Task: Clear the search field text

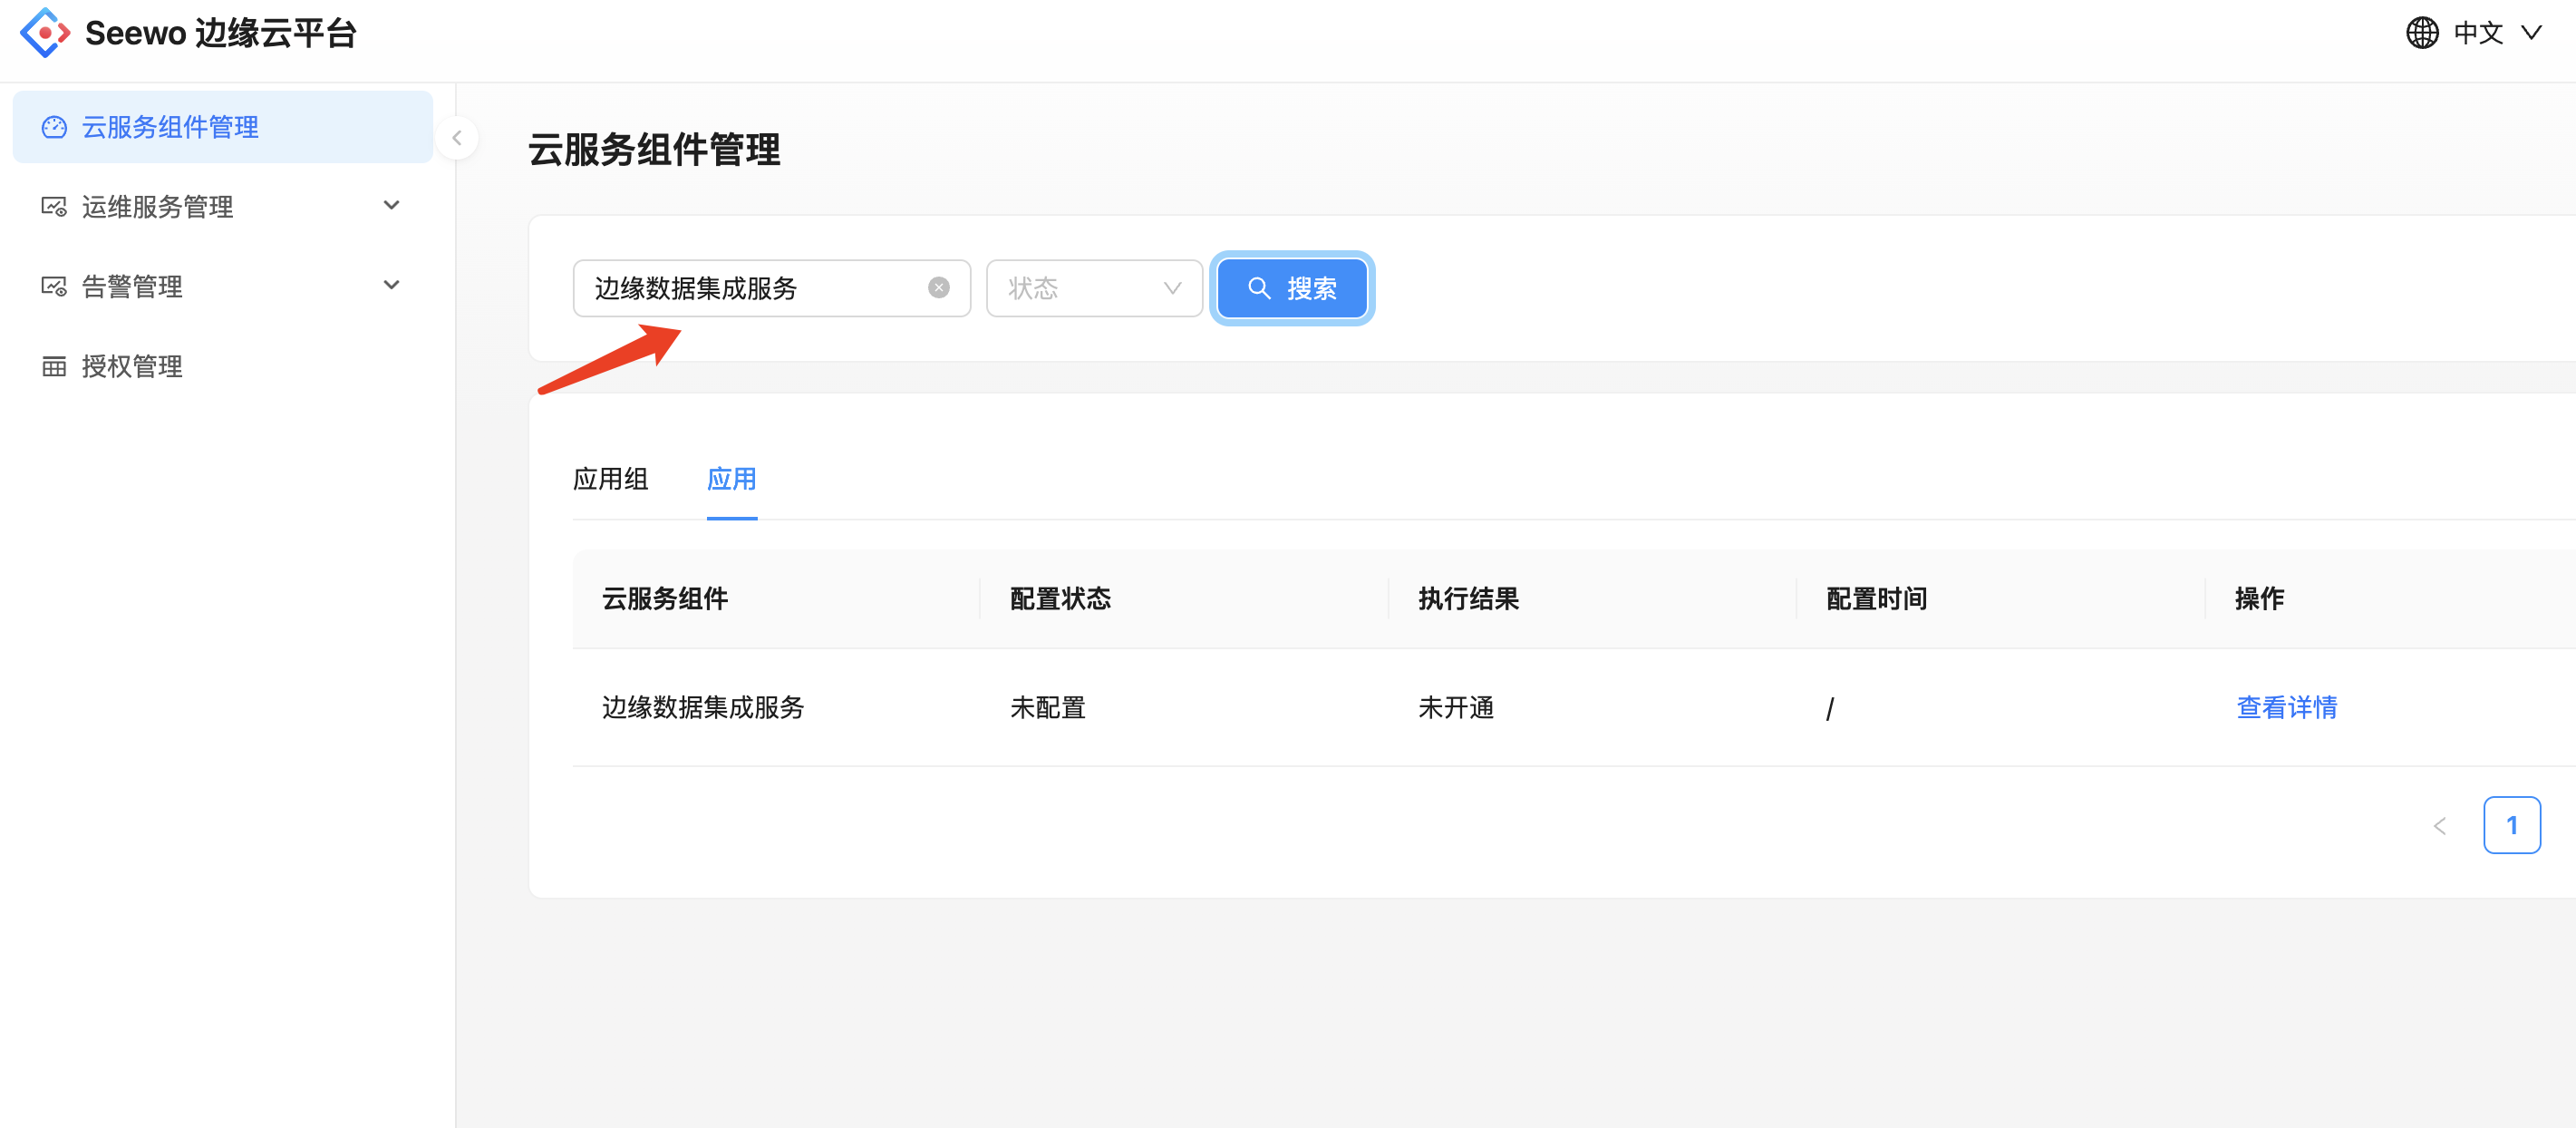Action: 938,288
